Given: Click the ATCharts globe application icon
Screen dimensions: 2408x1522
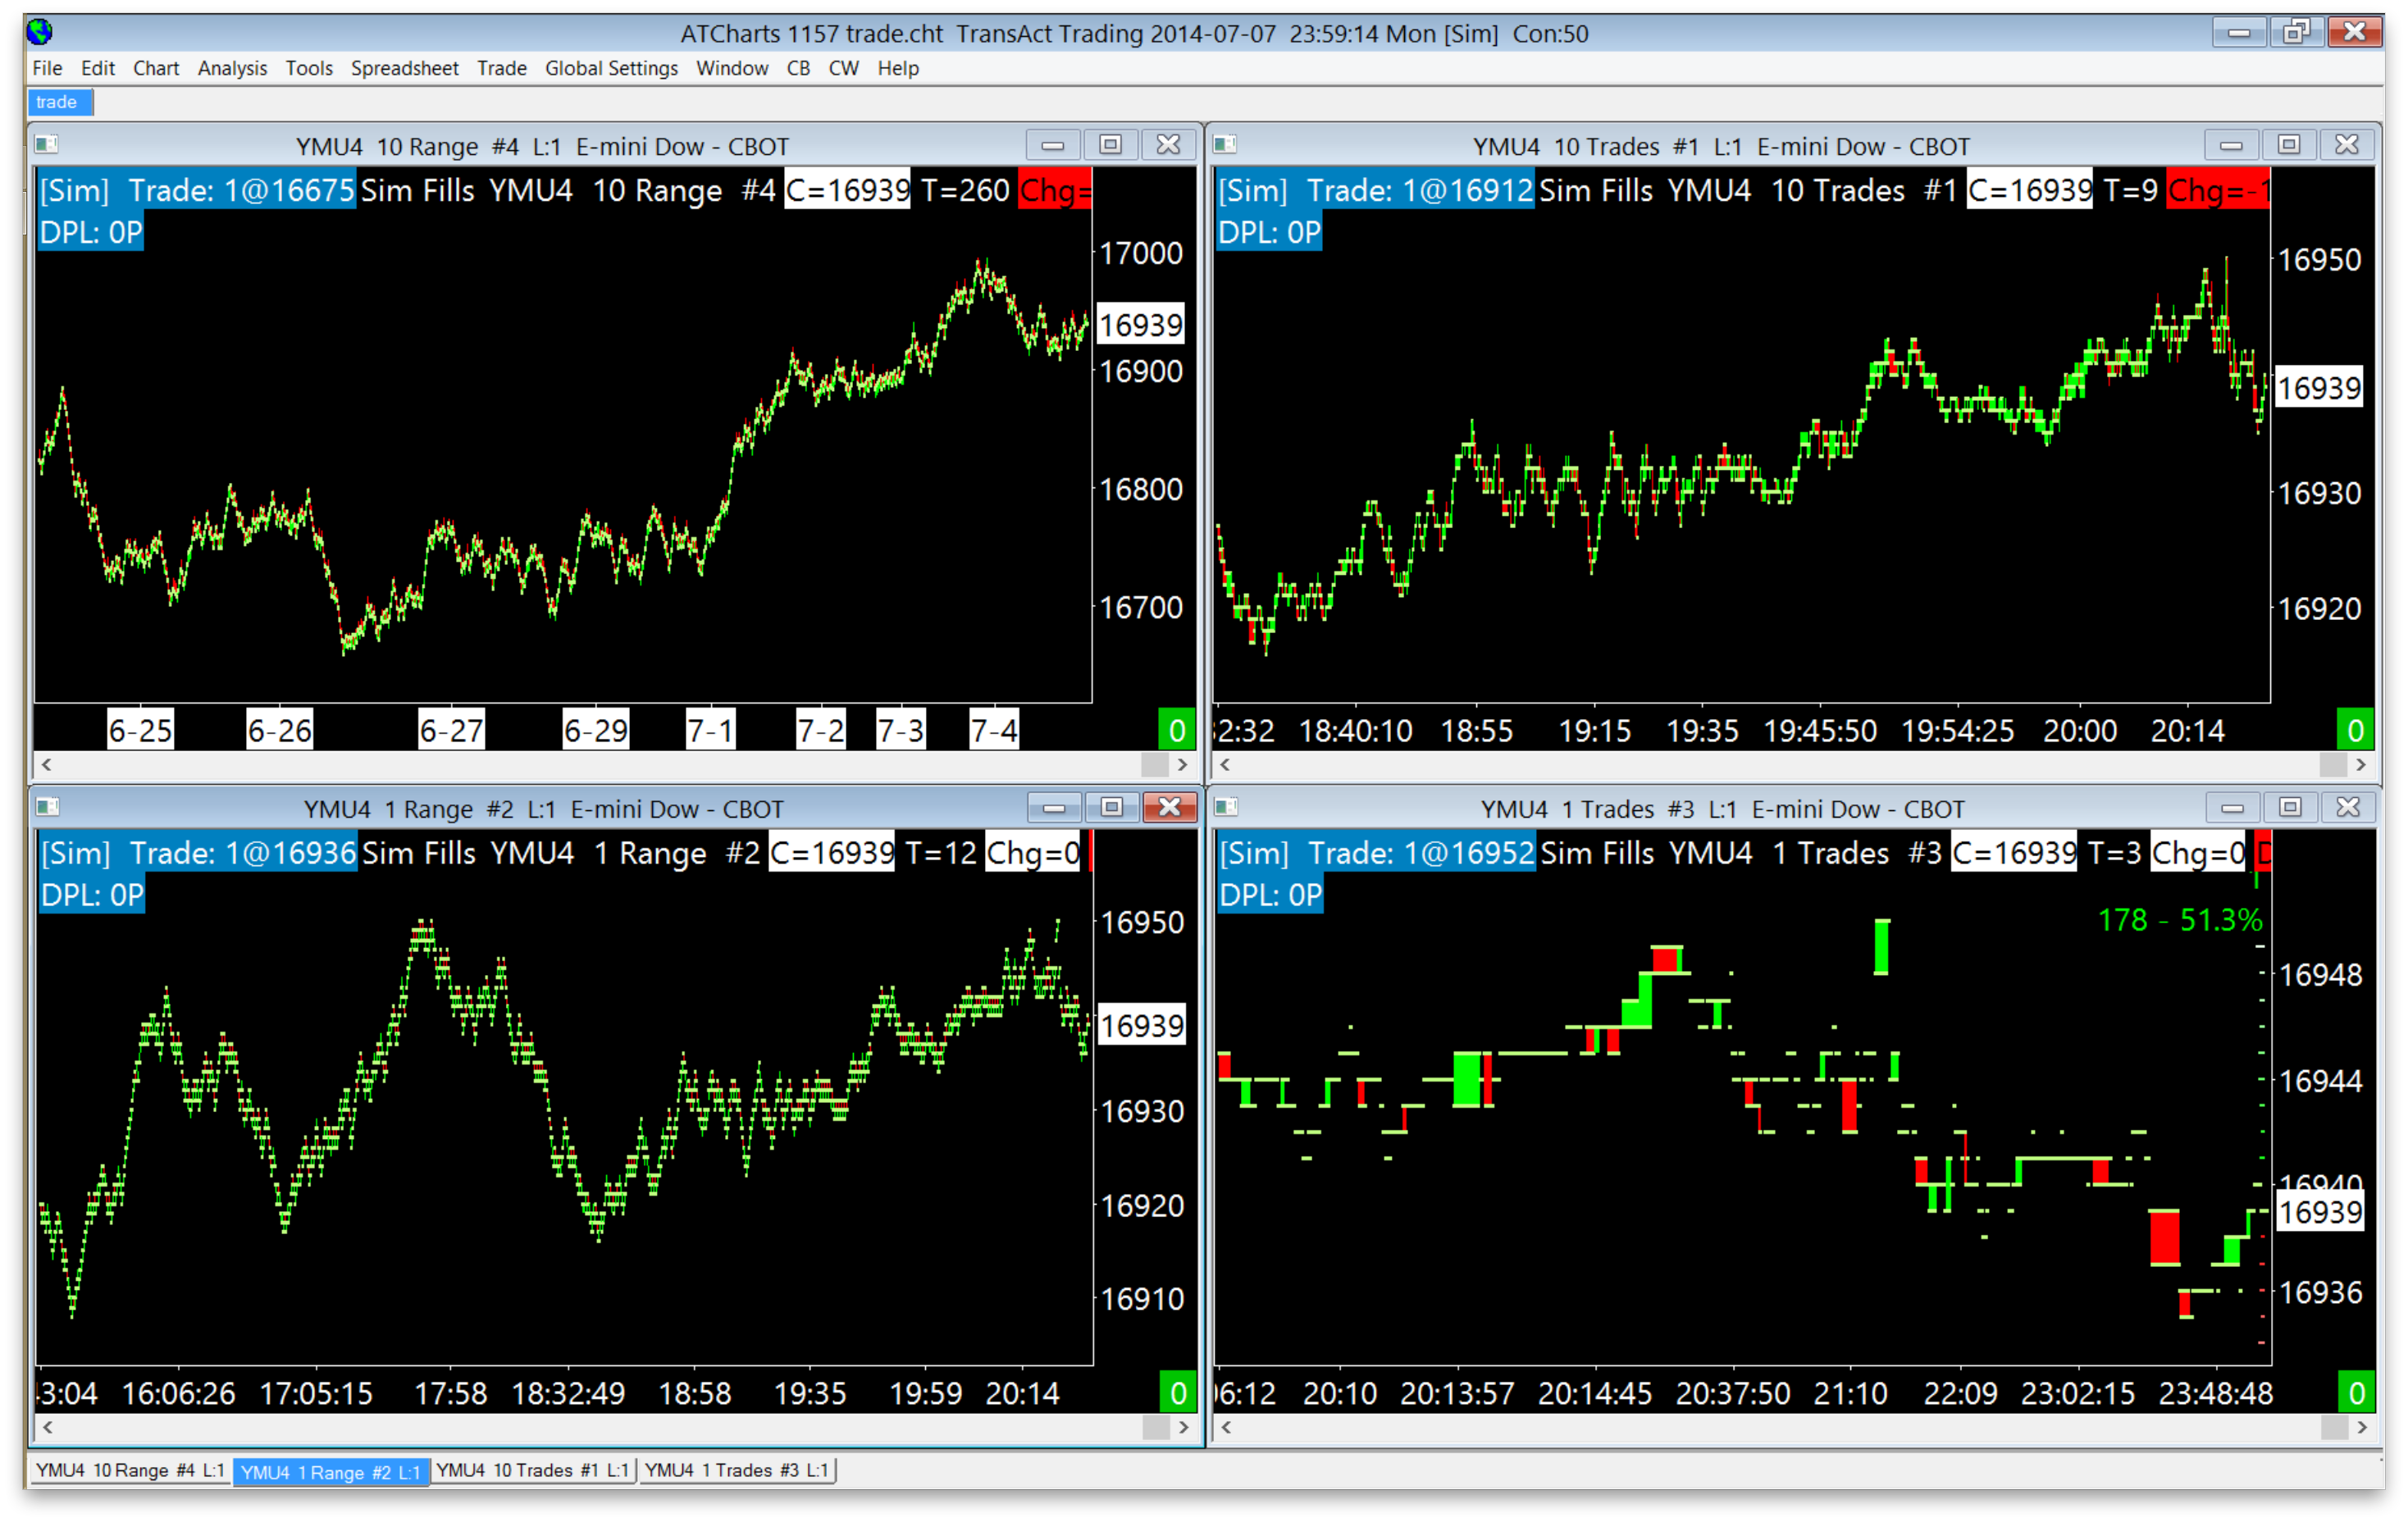Looking at the screenshot, I should pos(40,33).
